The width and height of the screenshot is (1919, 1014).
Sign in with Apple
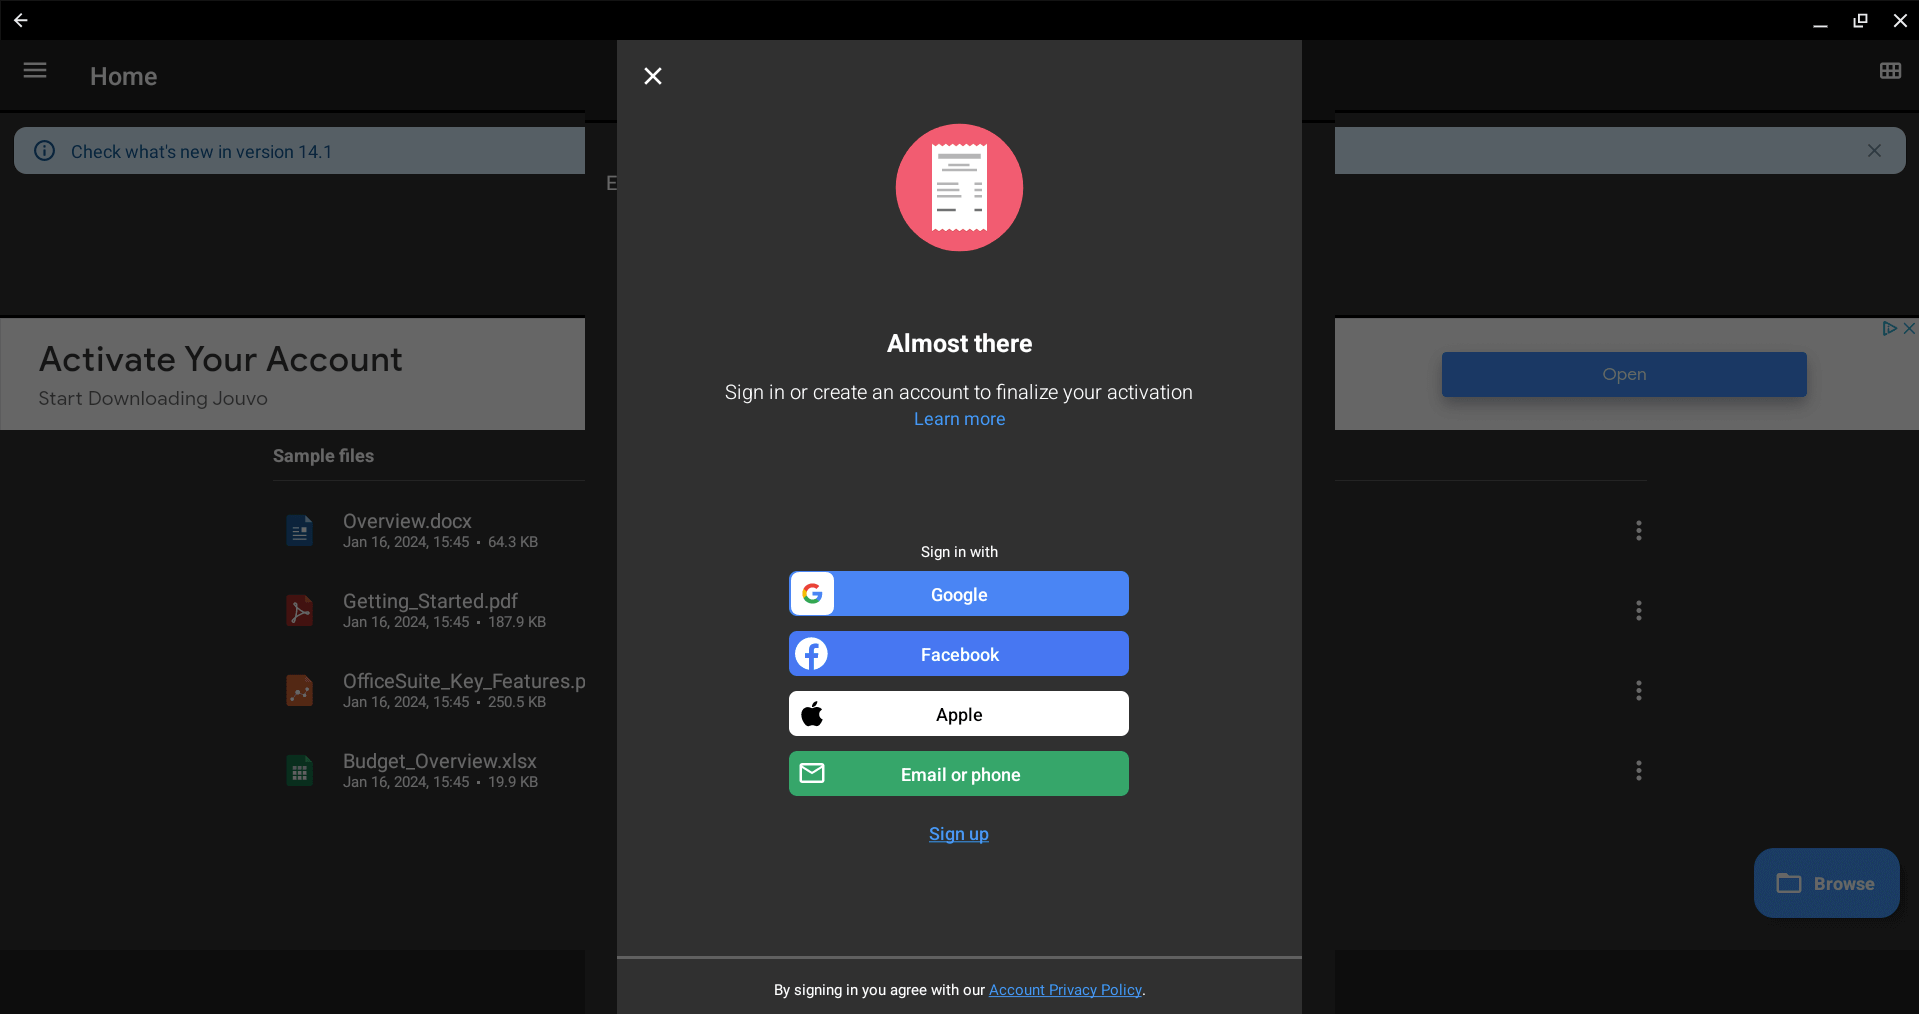click(958, 714)
